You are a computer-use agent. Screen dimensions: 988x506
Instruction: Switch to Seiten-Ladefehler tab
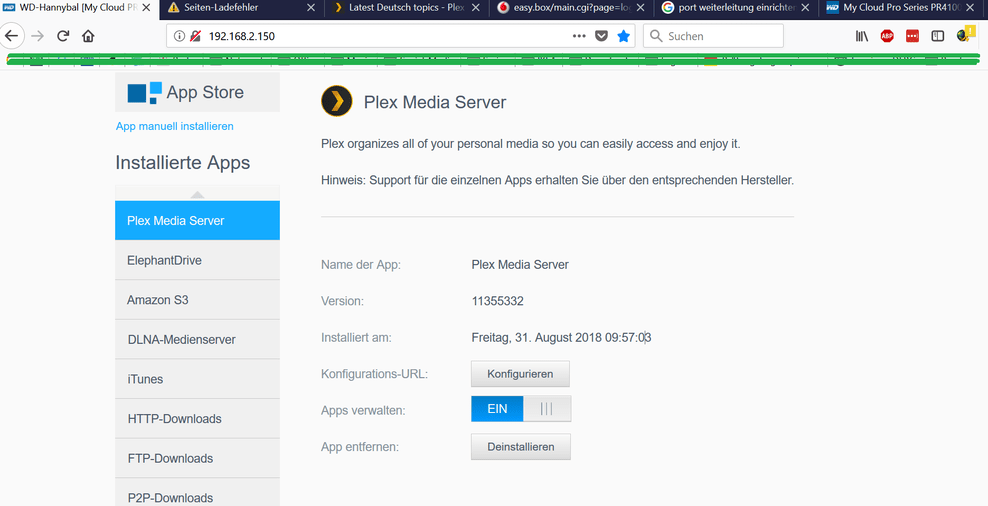coord(242,8)
